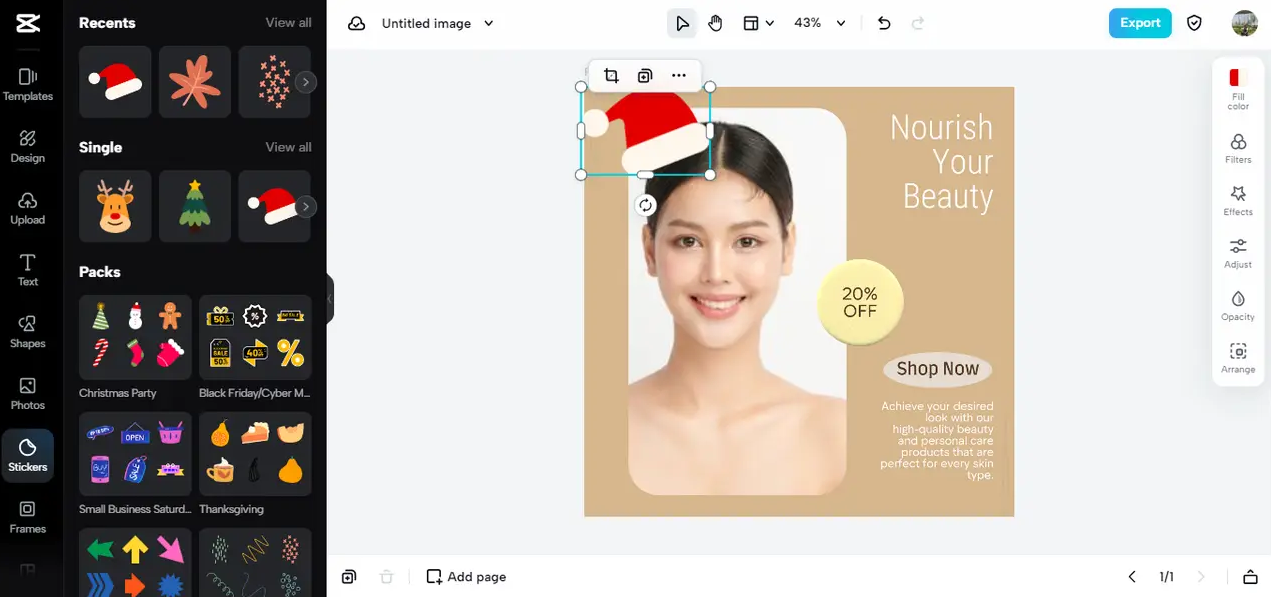Open the layout options dropdown
The width and height of the screenshot is (1271, 597).
tap(758, 23)
